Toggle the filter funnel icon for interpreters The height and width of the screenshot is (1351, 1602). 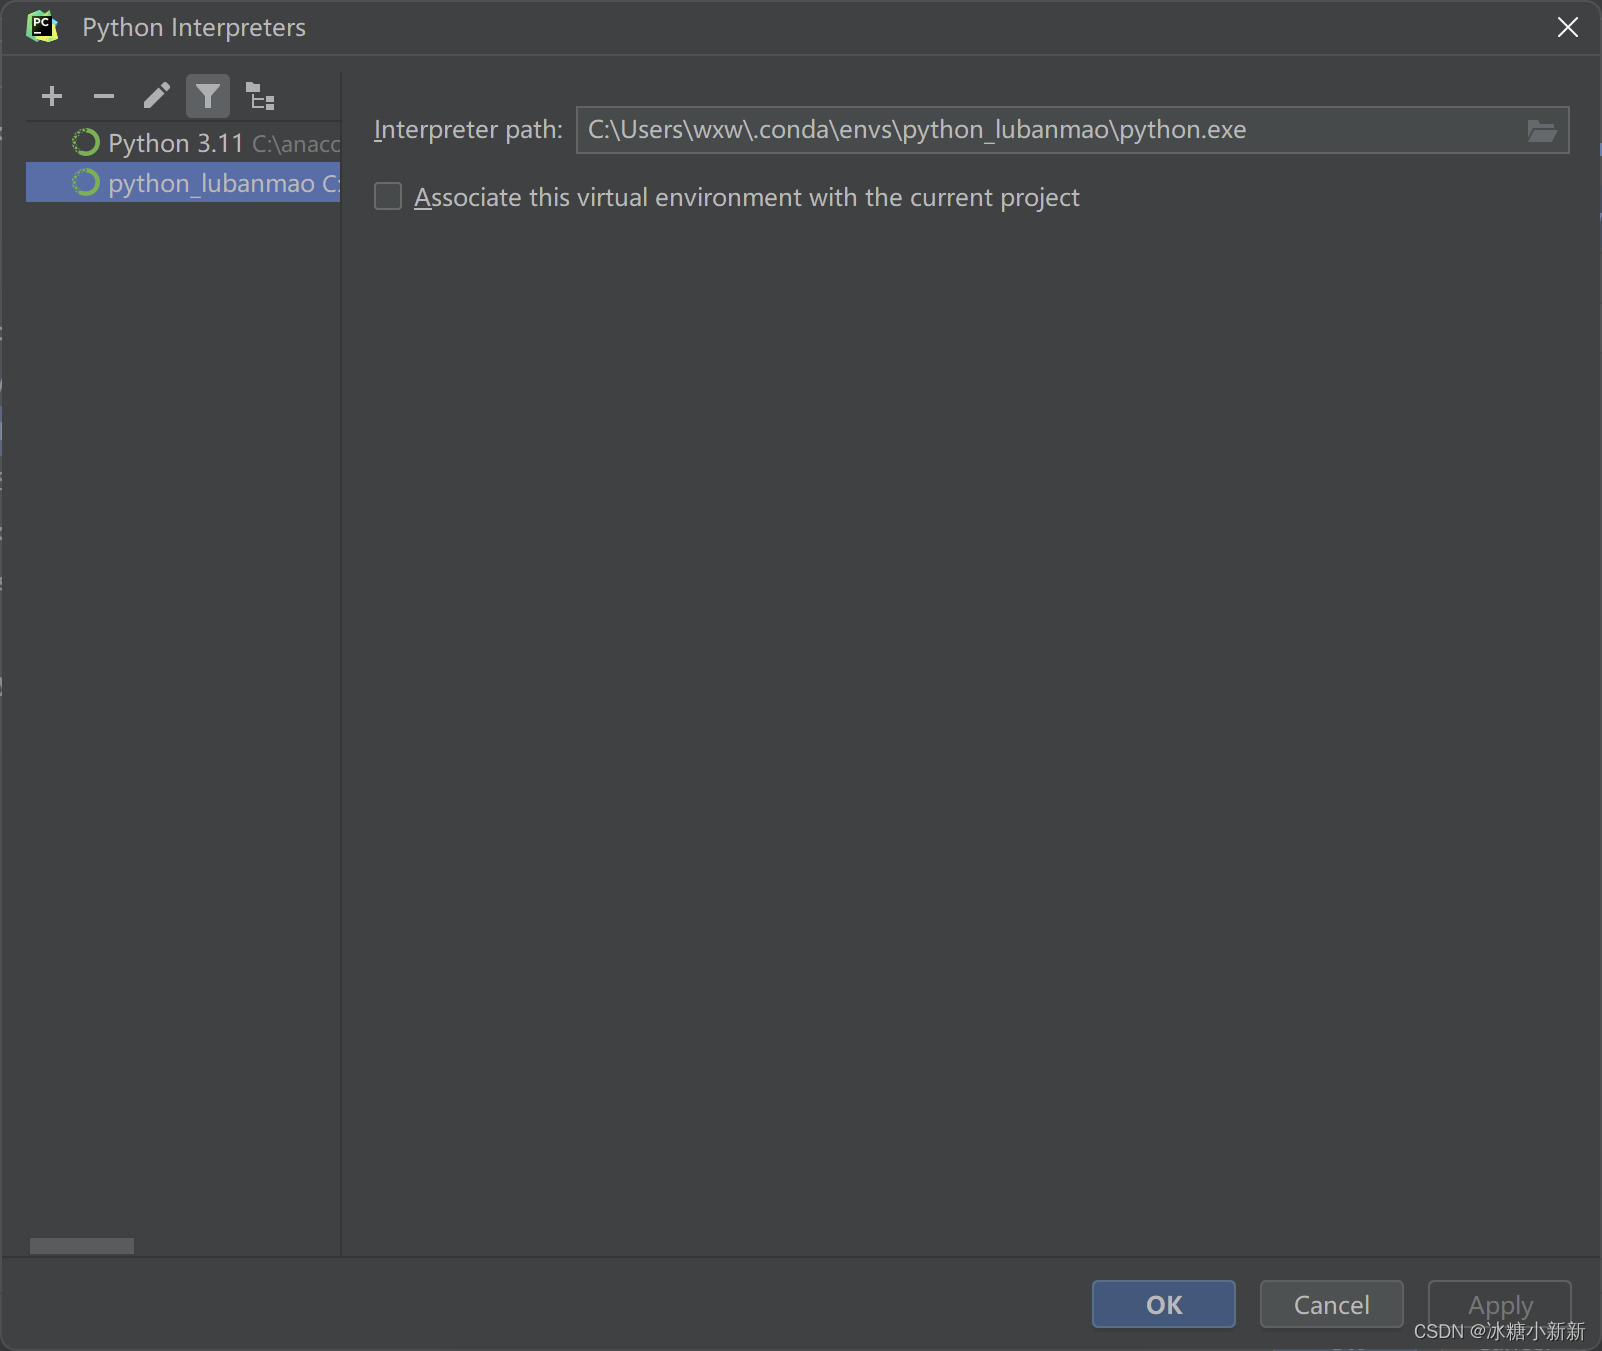pos(208,96)
